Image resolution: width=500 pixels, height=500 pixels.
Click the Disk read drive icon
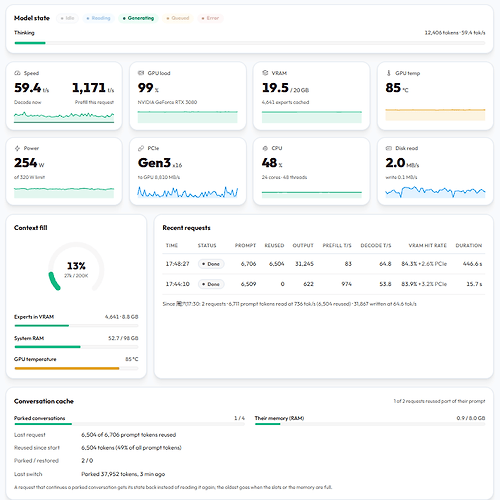point(389,148)
